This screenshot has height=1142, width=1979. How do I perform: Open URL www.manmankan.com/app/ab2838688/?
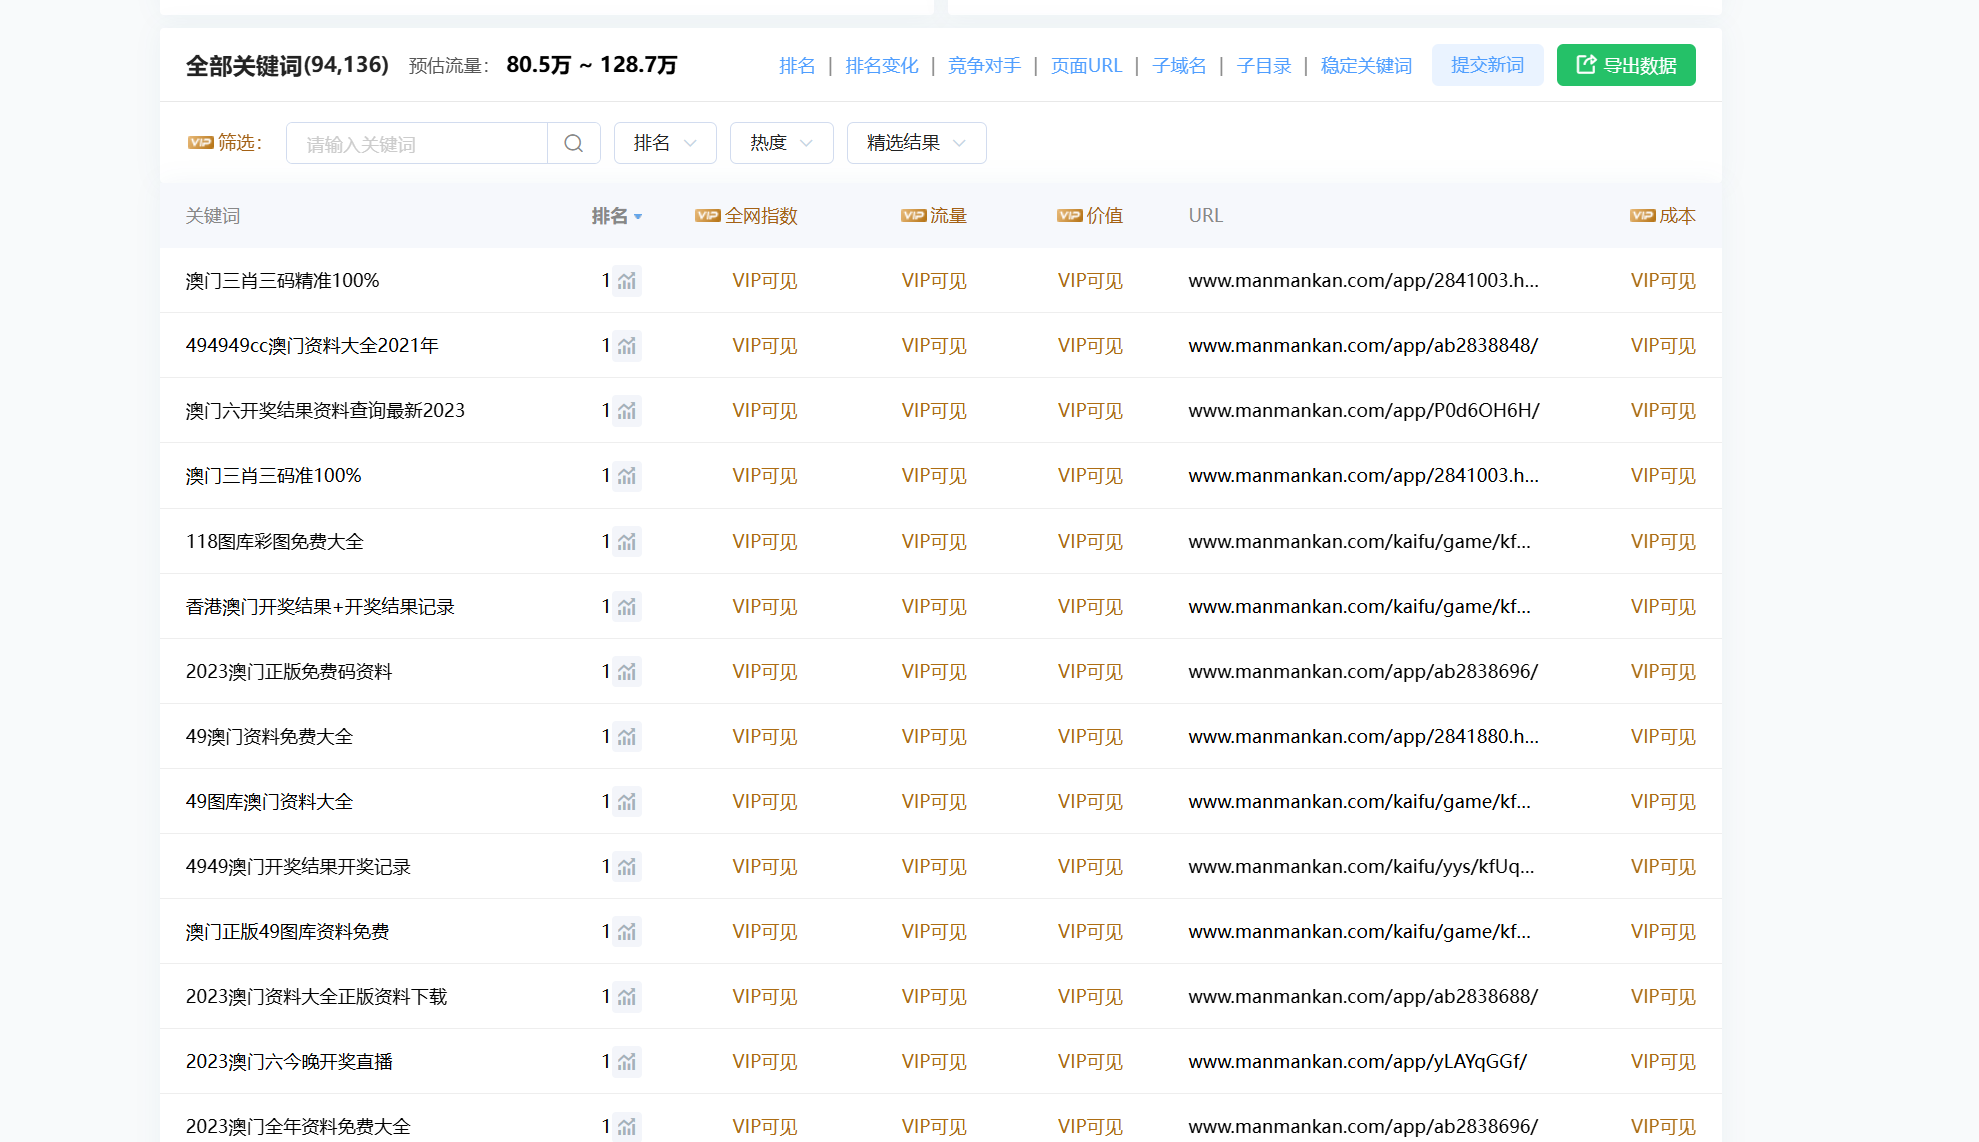coord(1364,997)
